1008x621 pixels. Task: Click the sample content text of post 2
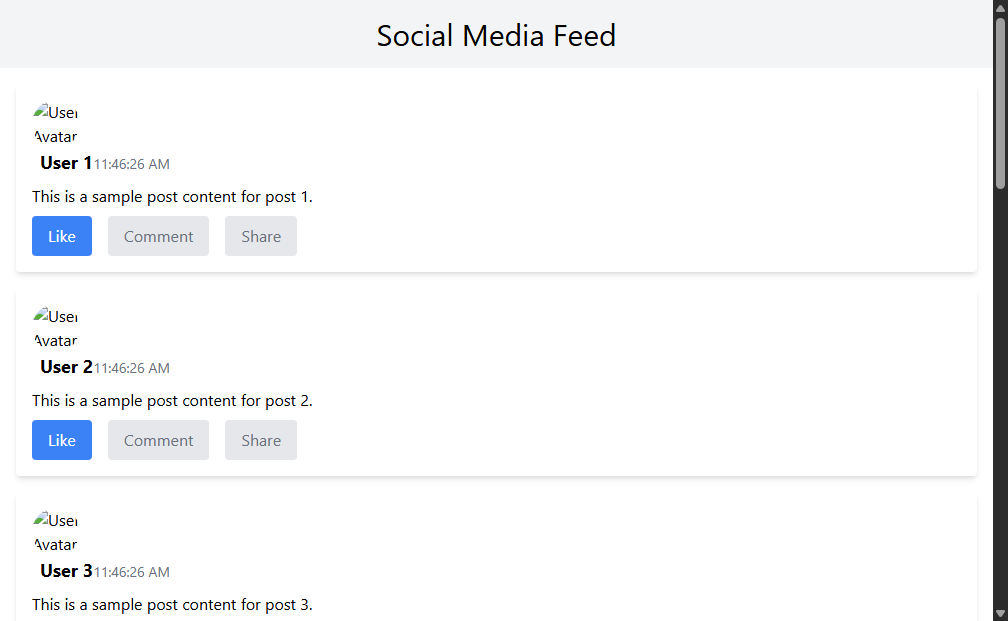tap(172, 400)
